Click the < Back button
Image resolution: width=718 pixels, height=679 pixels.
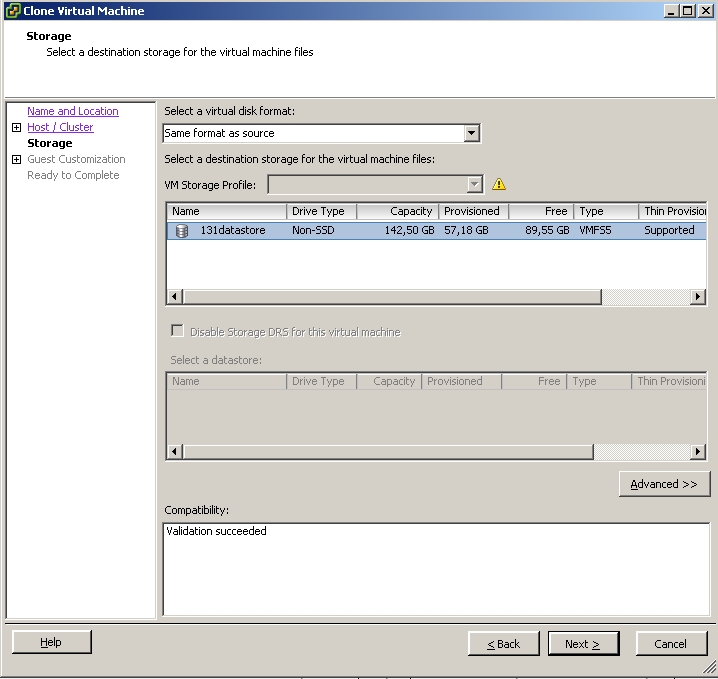(x=503, y=644)
